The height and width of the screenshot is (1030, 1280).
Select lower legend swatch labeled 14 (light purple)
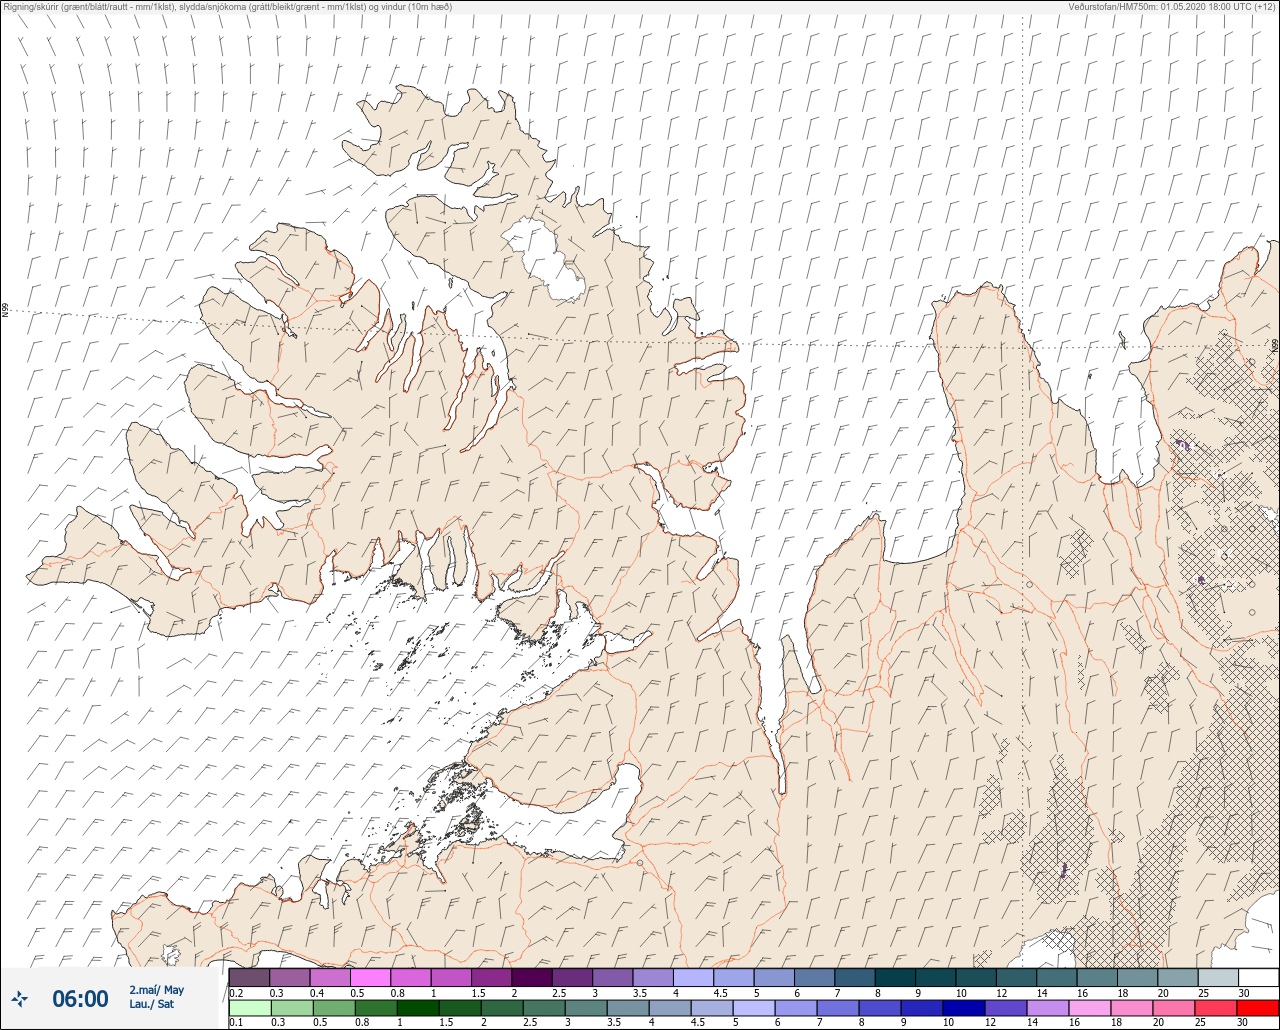tap(1048, 1007)
